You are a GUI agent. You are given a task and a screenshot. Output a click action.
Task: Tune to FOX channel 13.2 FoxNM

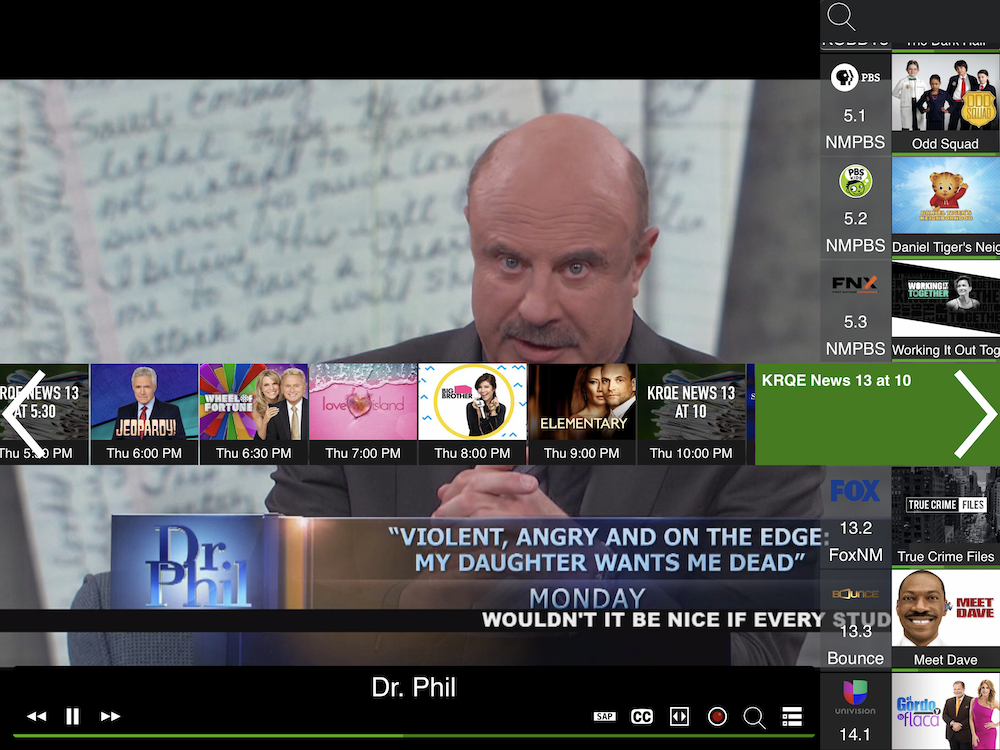click(x=855, y=517)
